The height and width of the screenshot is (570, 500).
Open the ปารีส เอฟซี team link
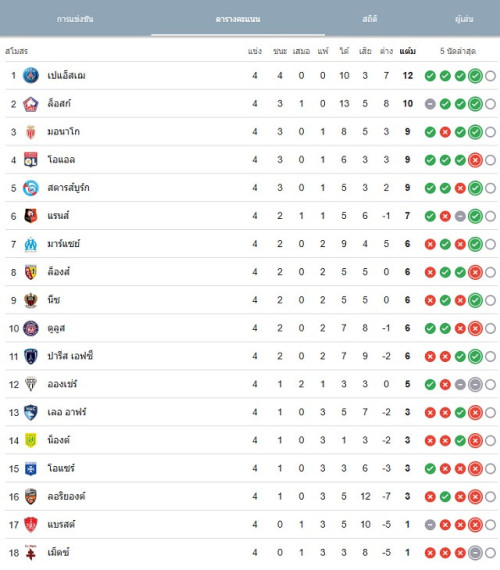tap(70, 356)
